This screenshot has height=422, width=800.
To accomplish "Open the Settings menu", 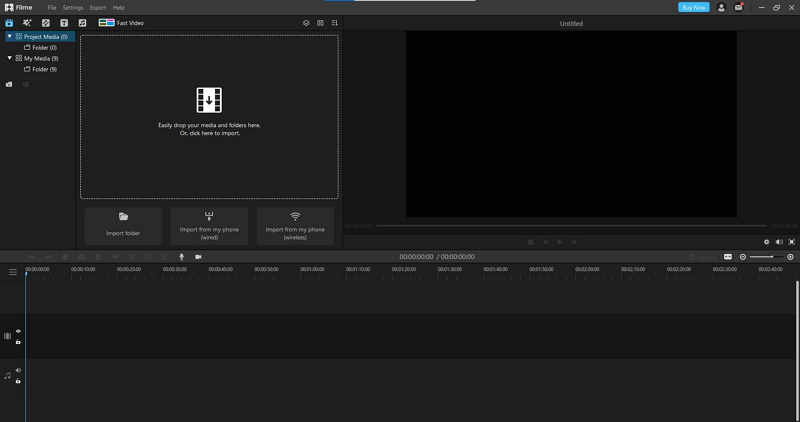I will tap(73, 8).
